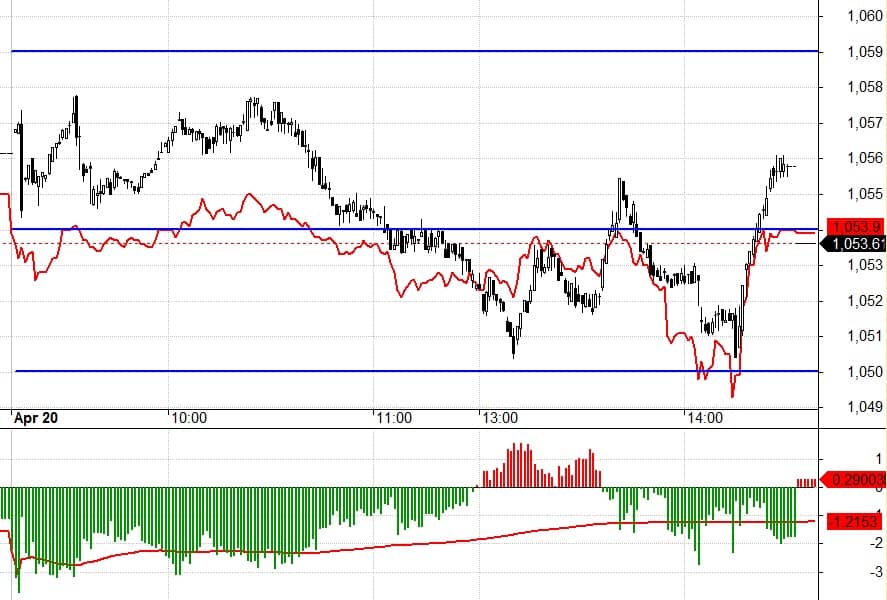This screenshot has height=600, width=887.
Task: Click the small red bars at histogram's right end
Action: point(806,483)
